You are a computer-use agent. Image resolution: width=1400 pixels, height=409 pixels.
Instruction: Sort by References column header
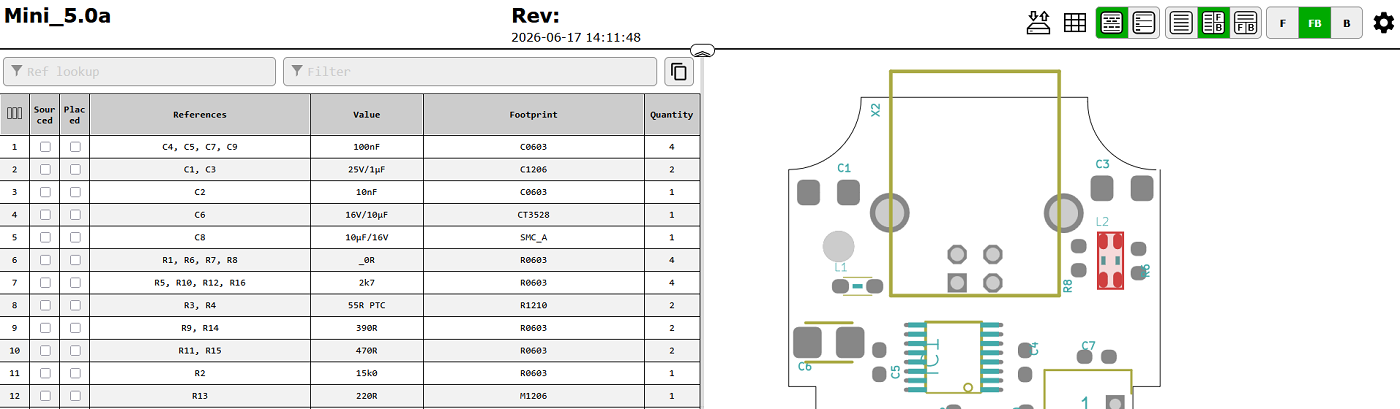(200, 114)
